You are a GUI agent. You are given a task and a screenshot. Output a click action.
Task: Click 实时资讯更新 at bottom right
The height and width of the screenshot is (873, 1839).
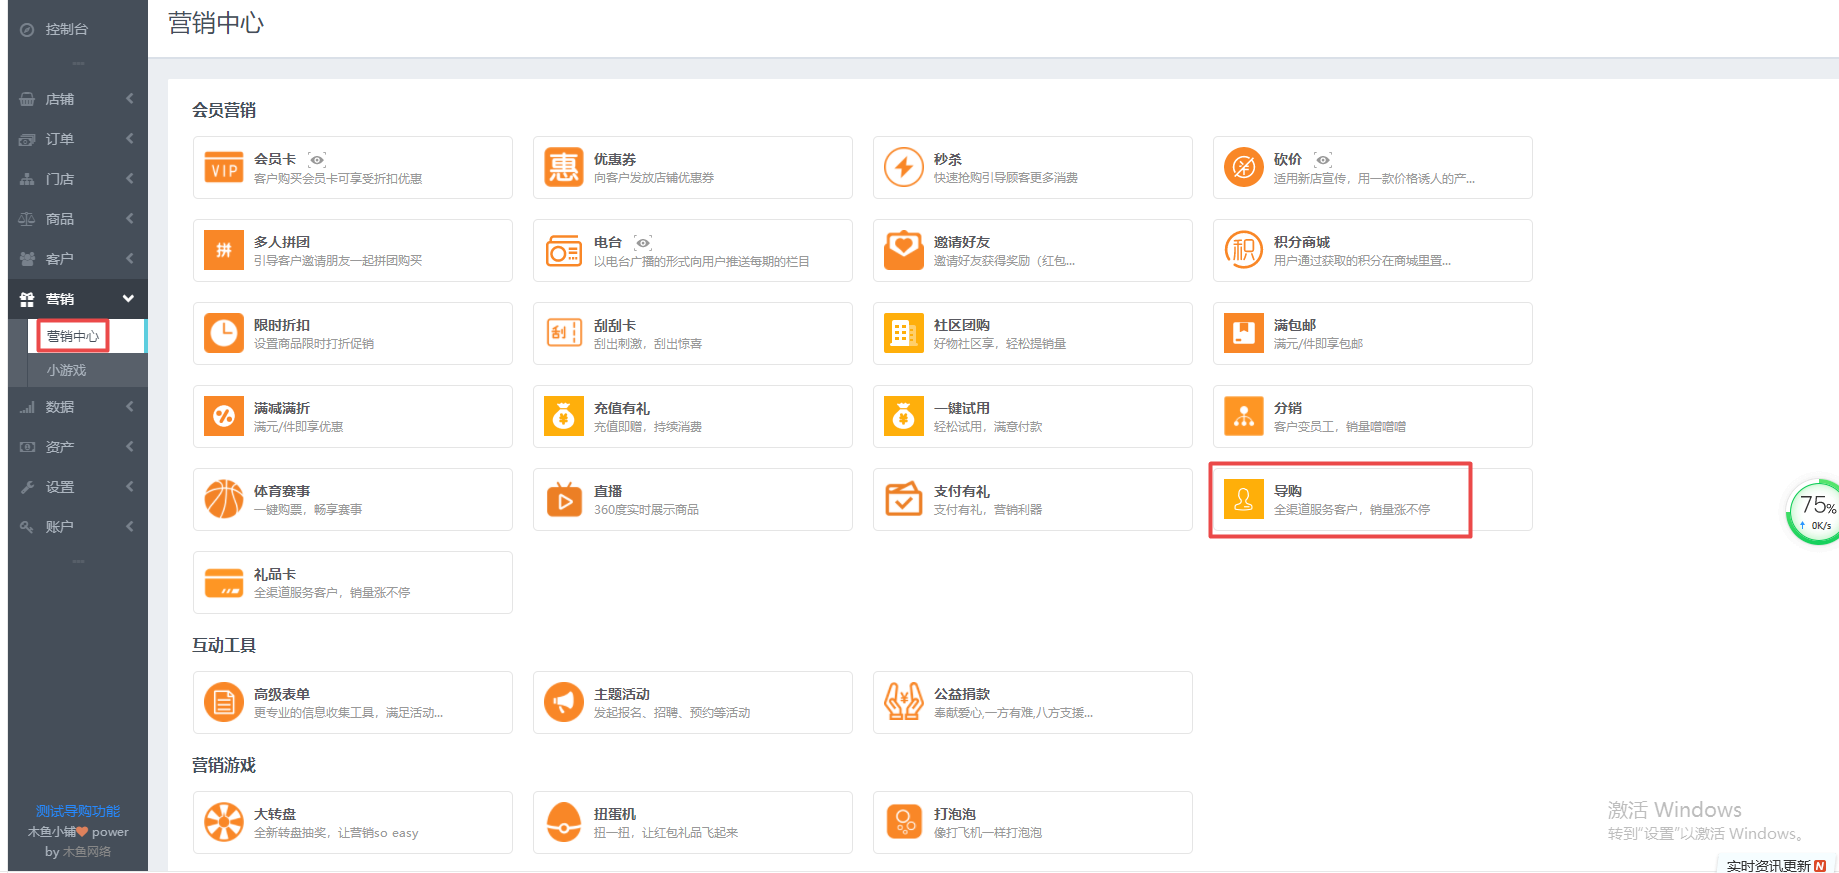click(x=1768, y=865)
